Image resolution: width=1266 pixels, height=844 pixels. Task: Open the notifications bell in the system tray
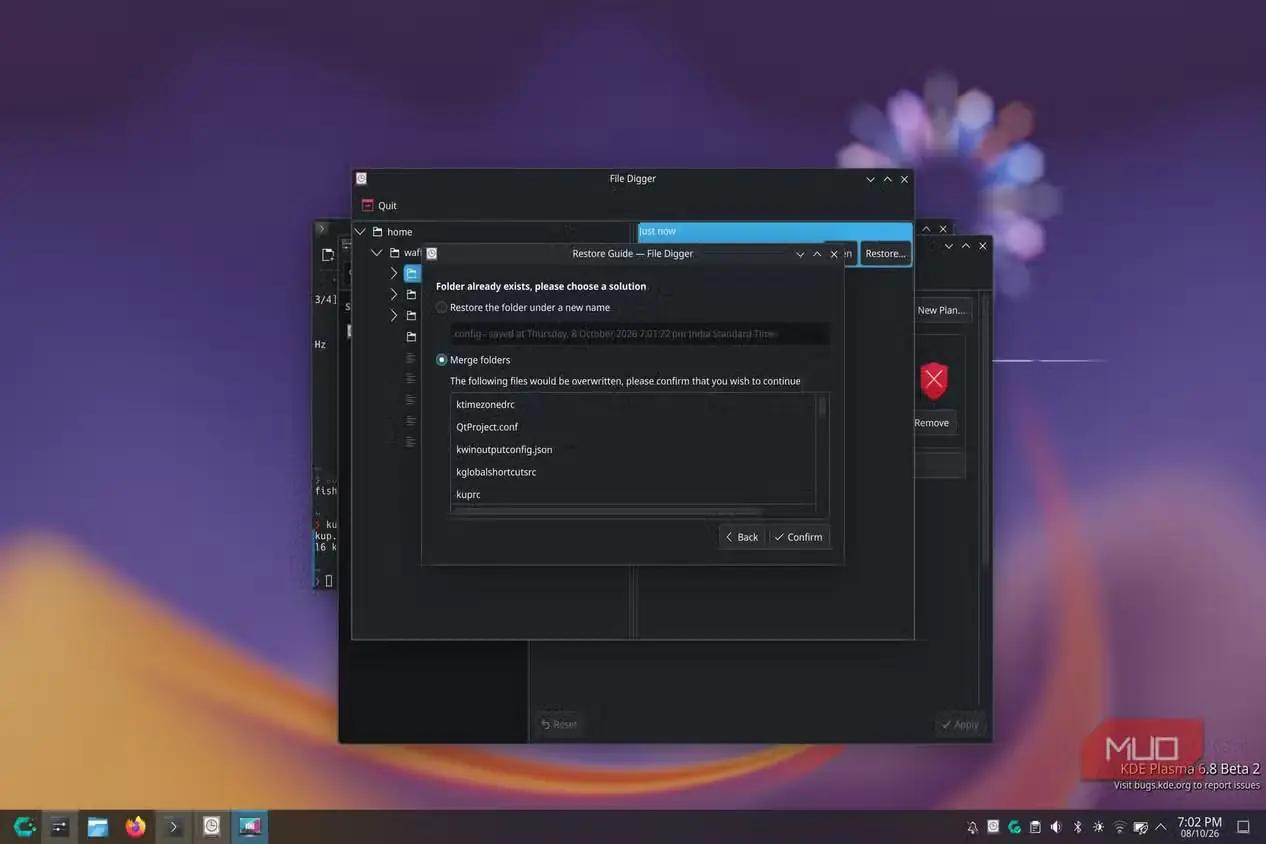click(x=972, y=827)
